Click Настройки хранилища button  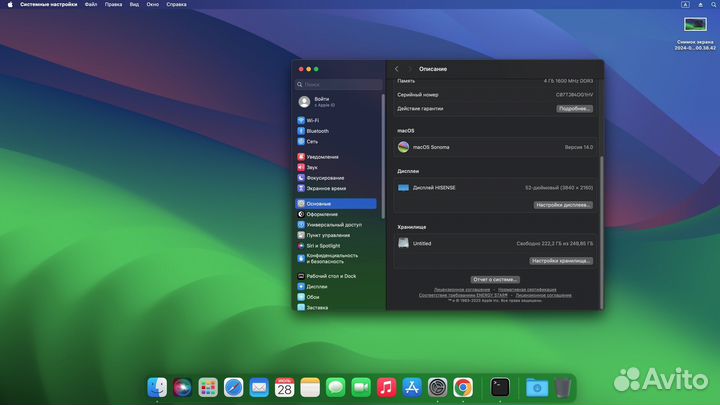coord(561,261)
